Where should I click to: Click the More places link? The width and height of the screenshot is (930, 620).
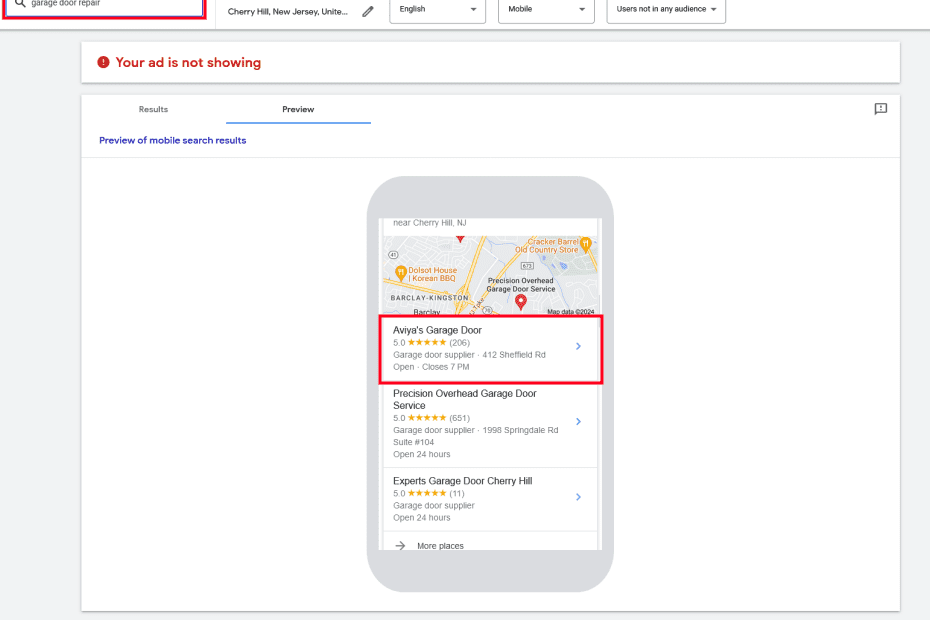coord(440,546)
